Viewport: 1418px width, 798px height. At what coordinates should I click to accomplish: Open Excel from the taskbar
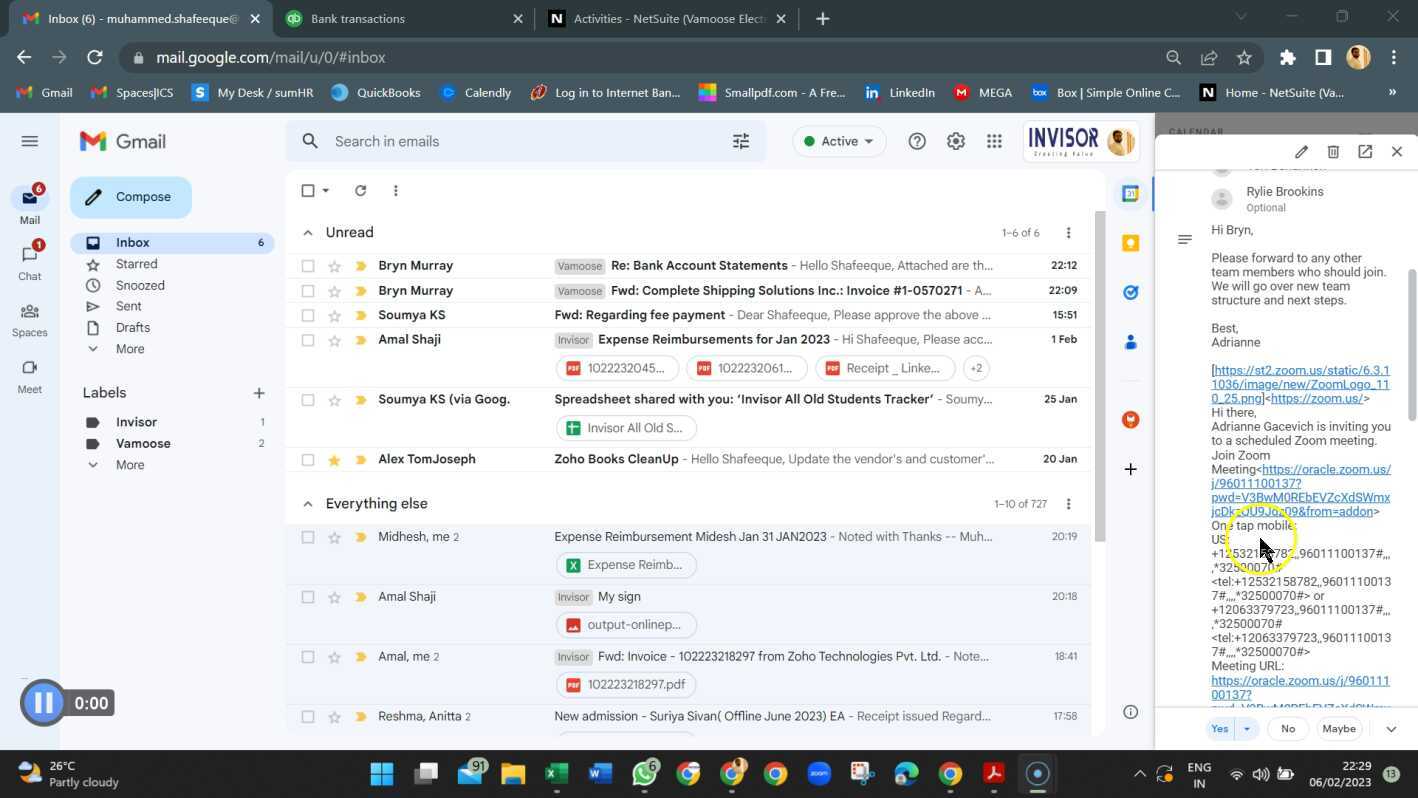556,773
